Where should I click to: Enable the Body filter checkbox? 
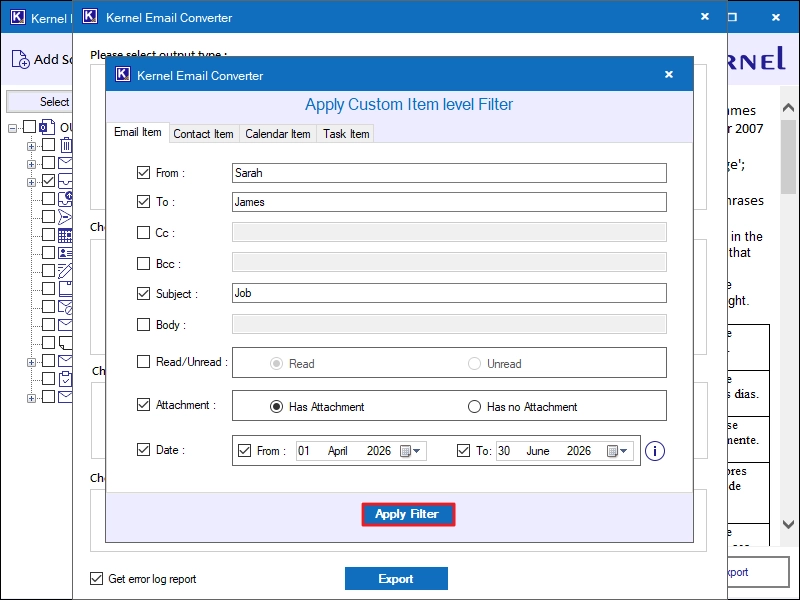(143, 324)
